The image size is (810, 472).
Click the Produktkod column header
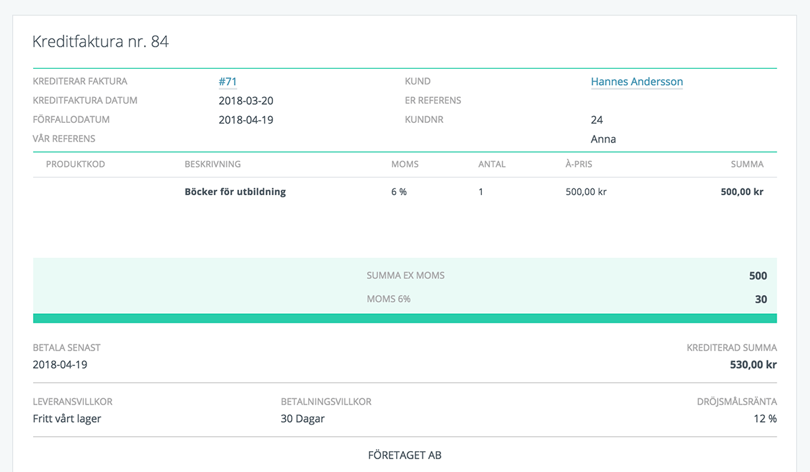[75, 164]
